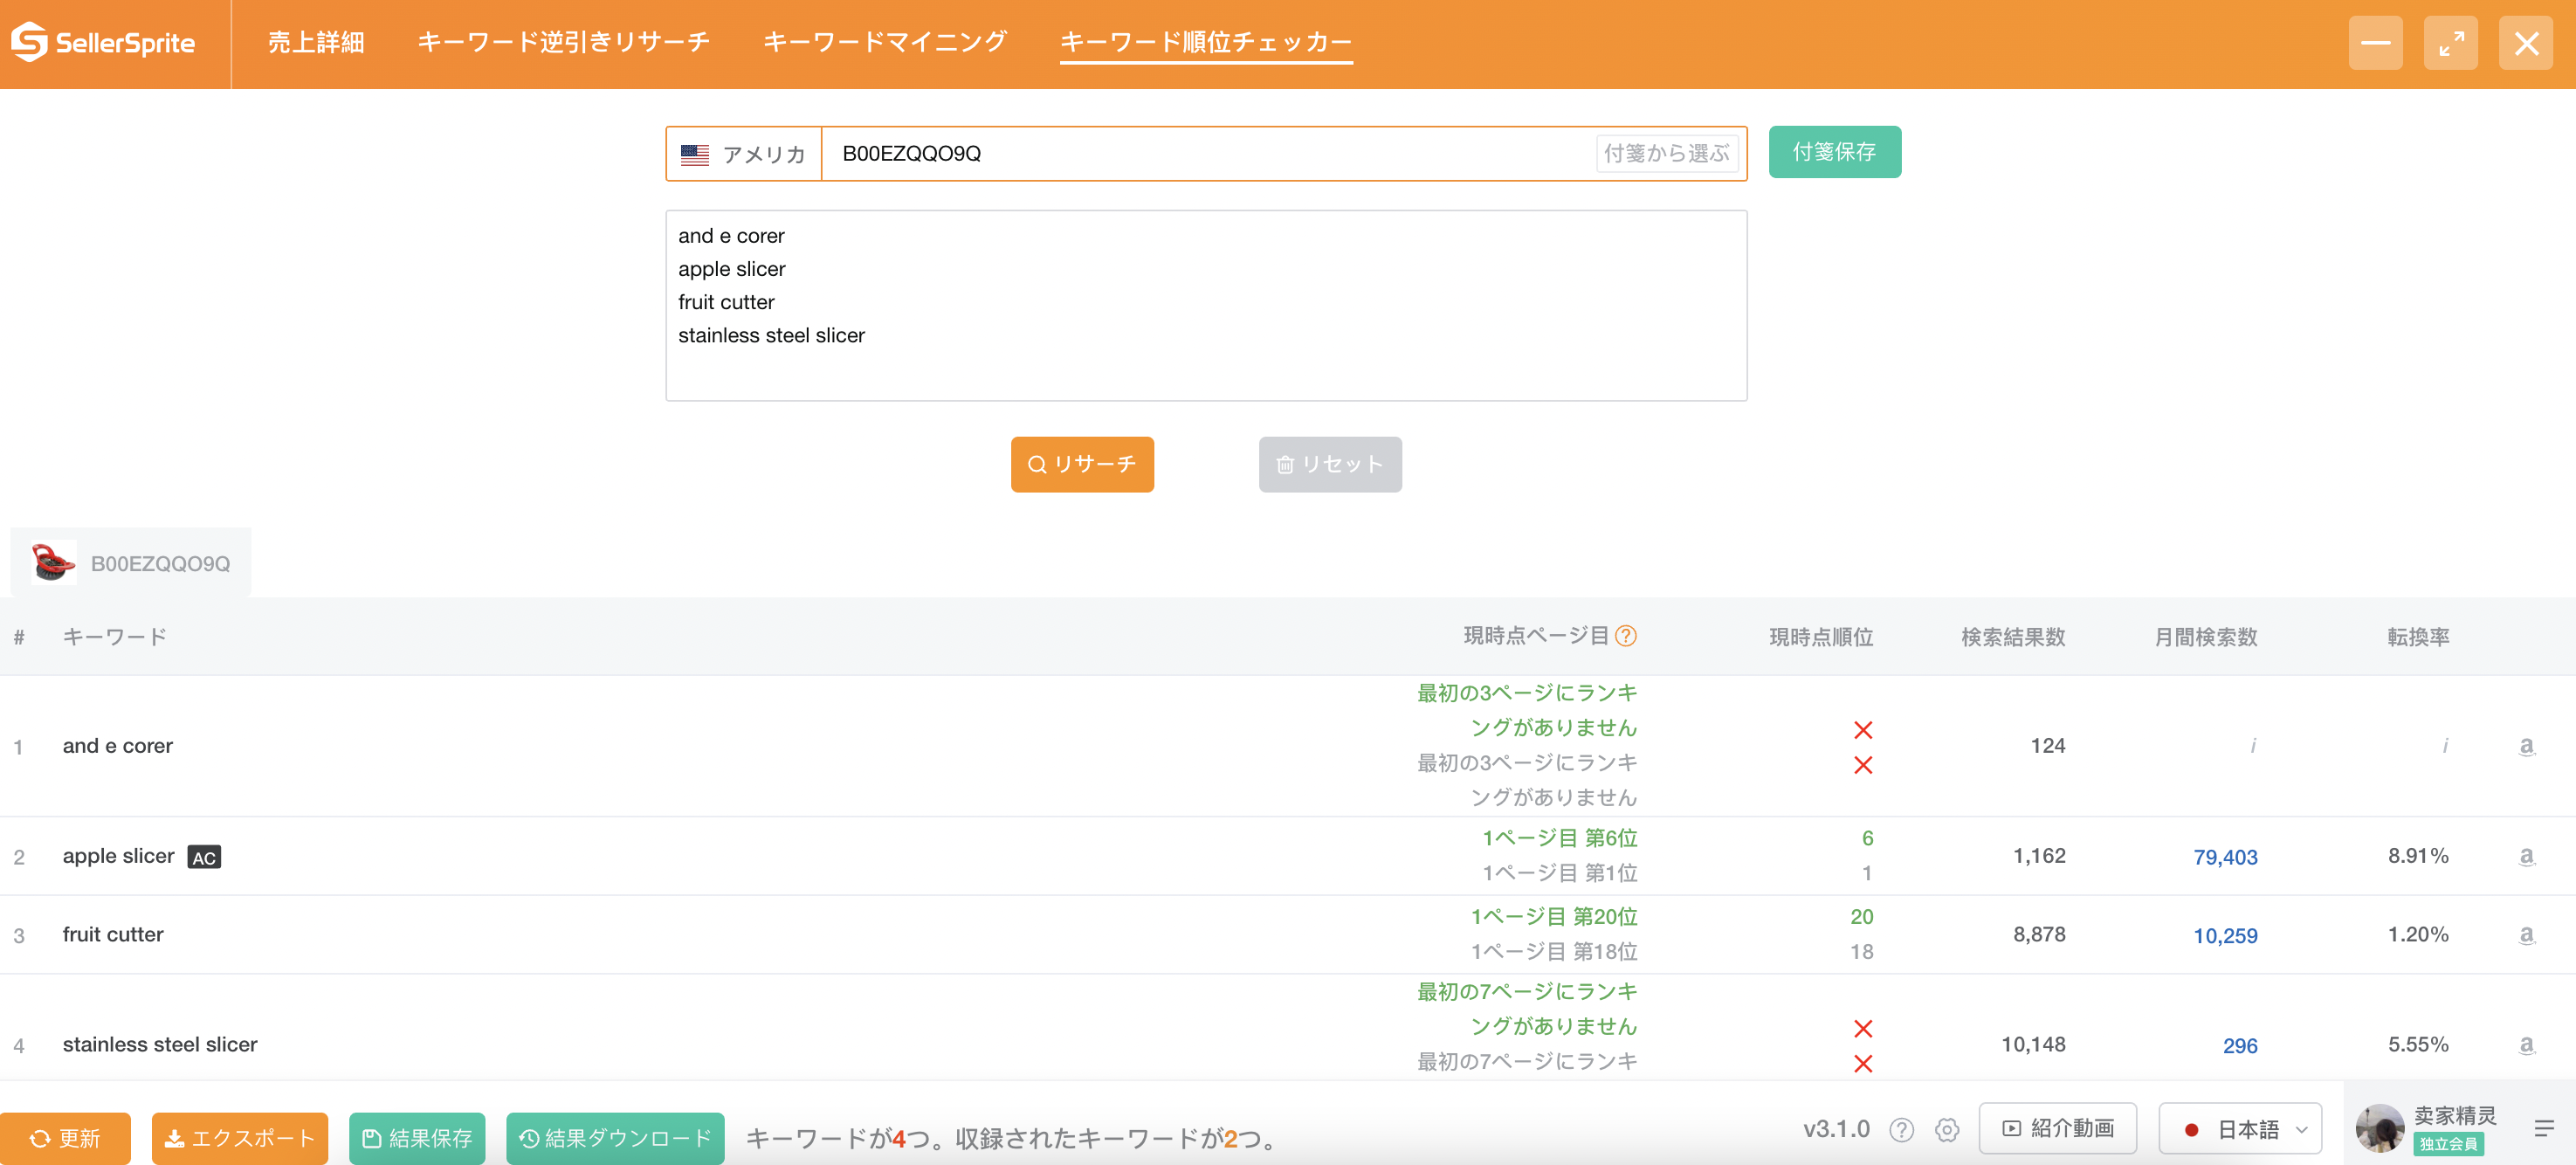Open monthly search volume 10,259 link
Image resolution: width=2576 pixels, height=1165 pixels.
2225,936
